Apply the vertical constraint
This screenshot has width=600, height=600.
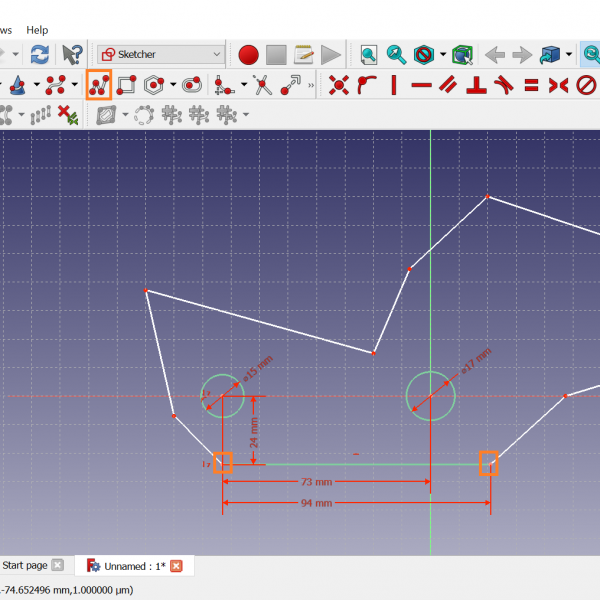[394, 85]
